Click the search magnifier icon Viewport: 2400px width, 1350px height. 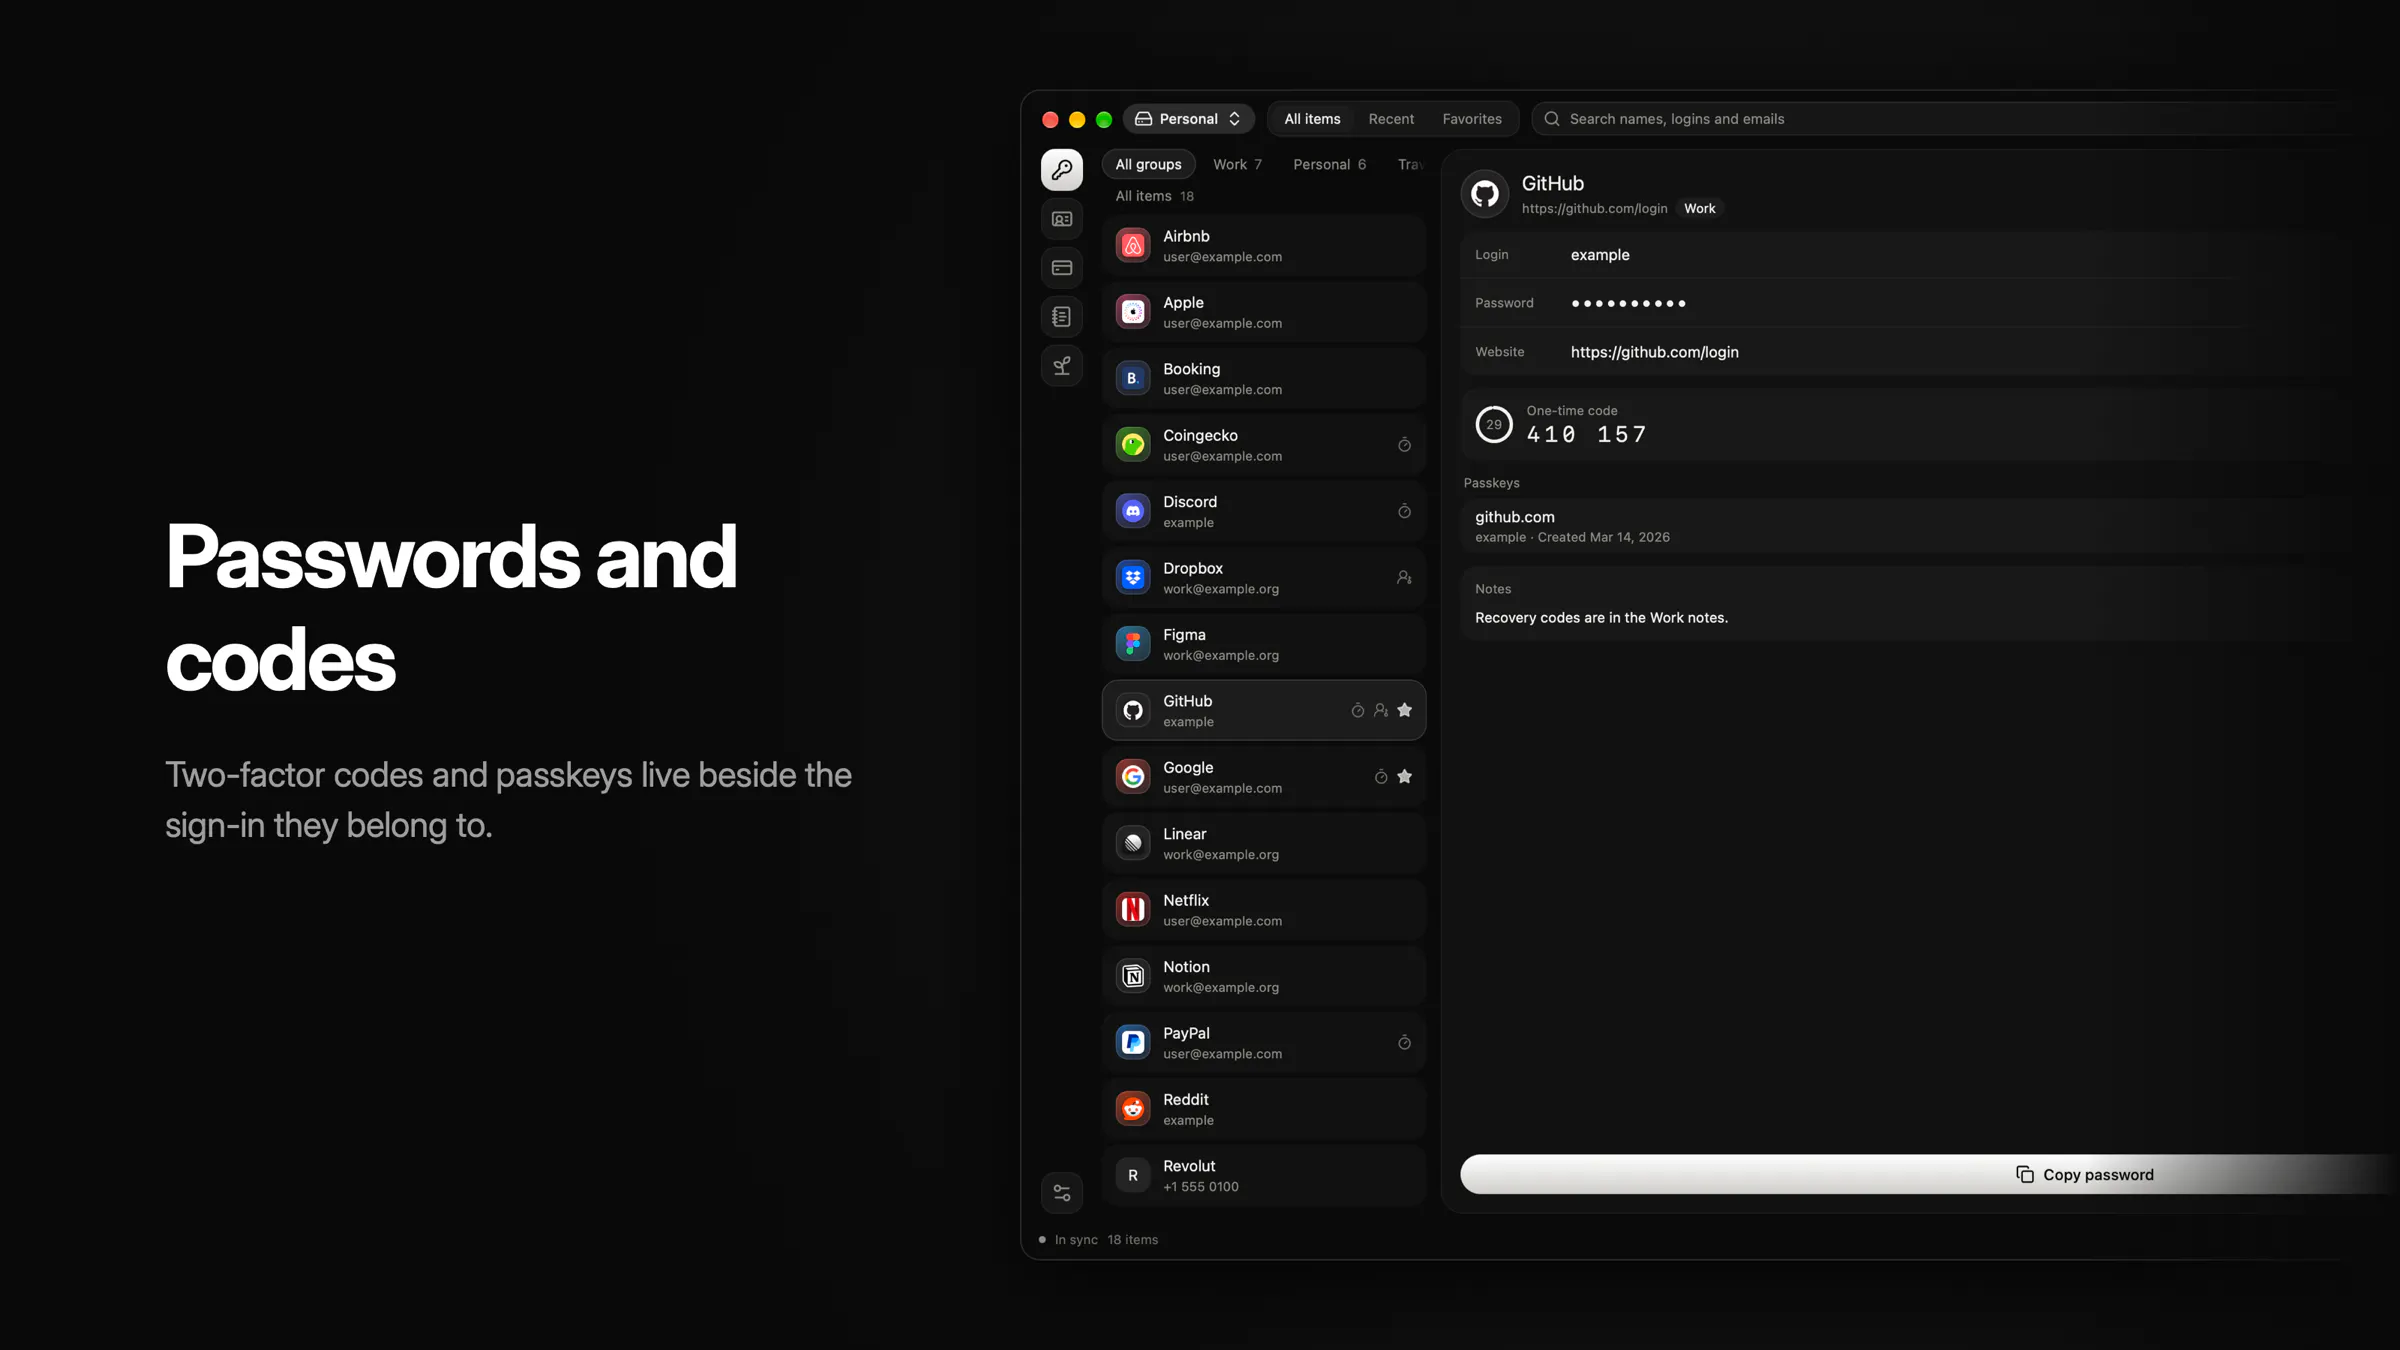point(1552,119)
